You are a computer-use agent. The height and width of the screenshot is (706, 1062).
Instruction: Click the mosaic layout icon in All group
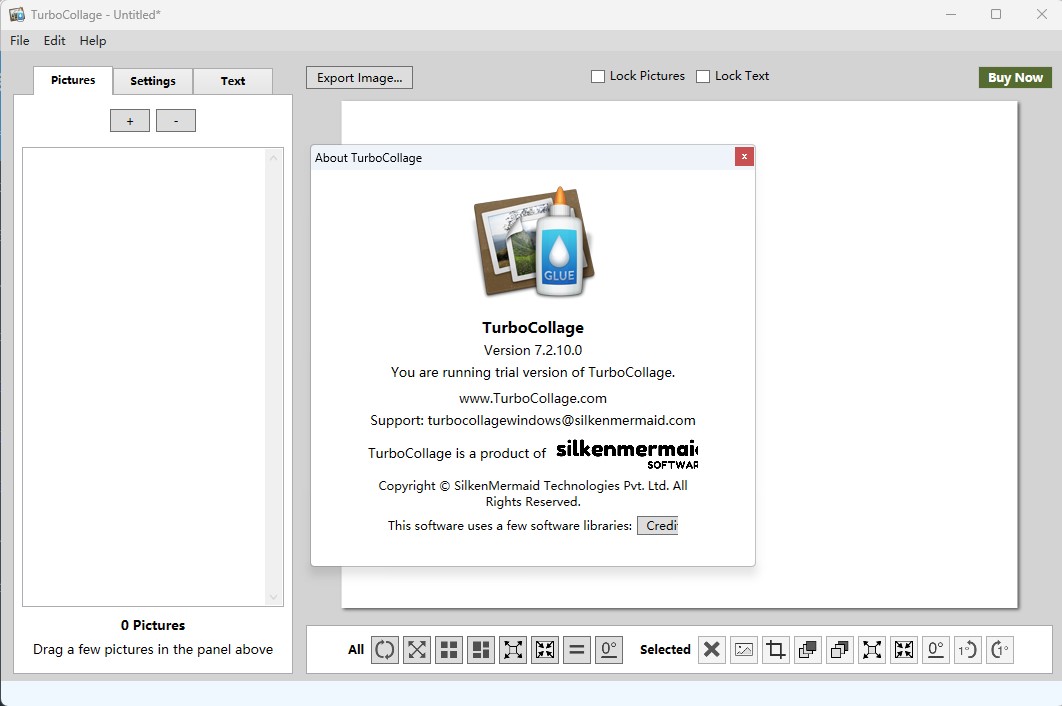481,650
